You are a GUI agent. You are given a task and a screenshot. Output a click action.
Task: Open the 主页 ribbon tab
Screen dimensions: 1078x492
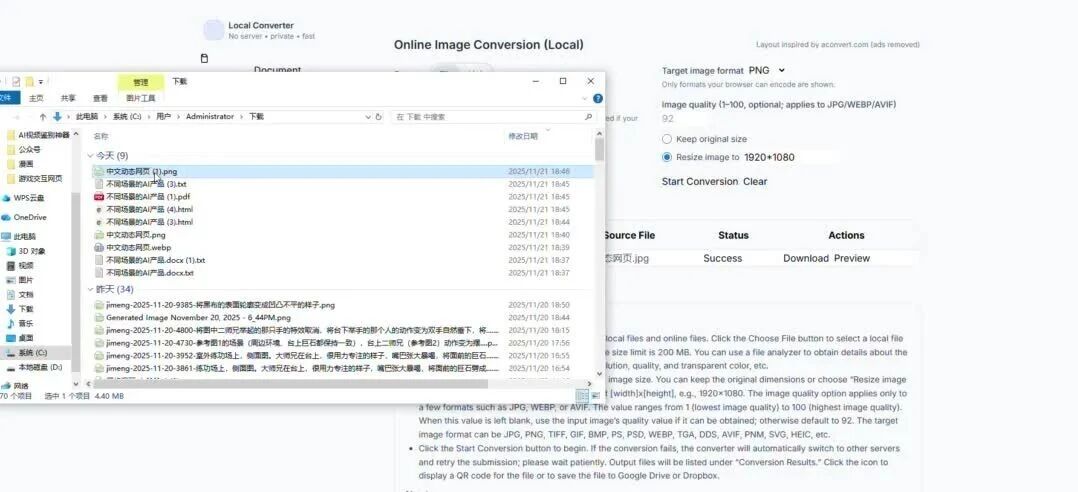36,99
